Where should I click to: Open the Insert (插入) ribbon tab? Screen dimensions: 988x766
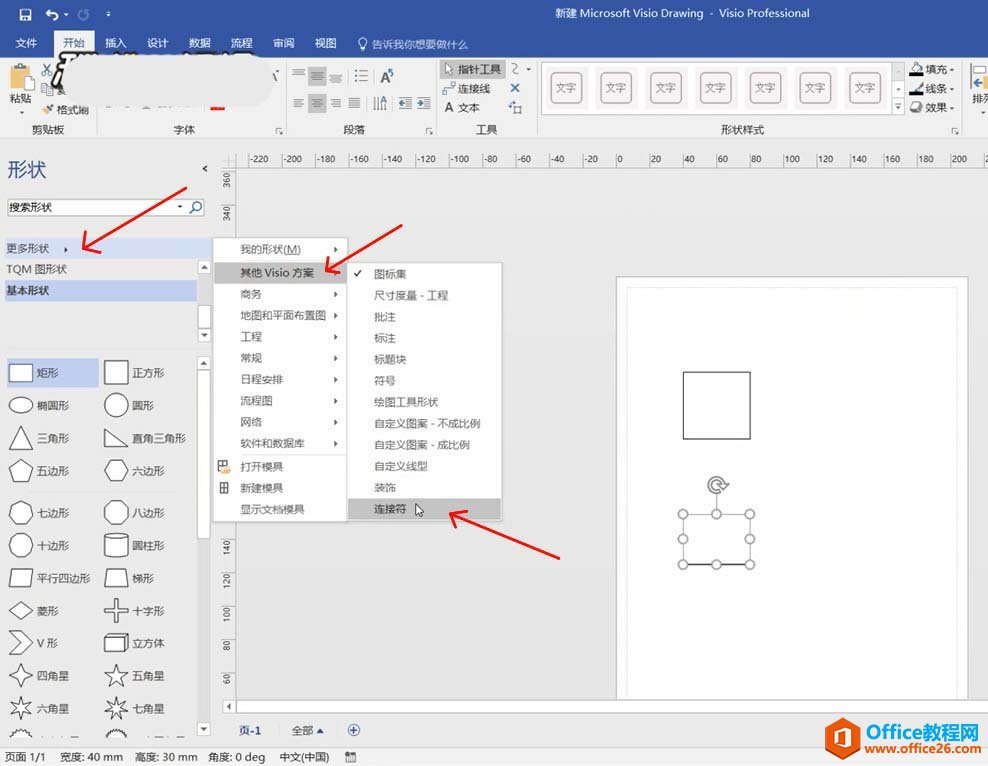point(116,44)
